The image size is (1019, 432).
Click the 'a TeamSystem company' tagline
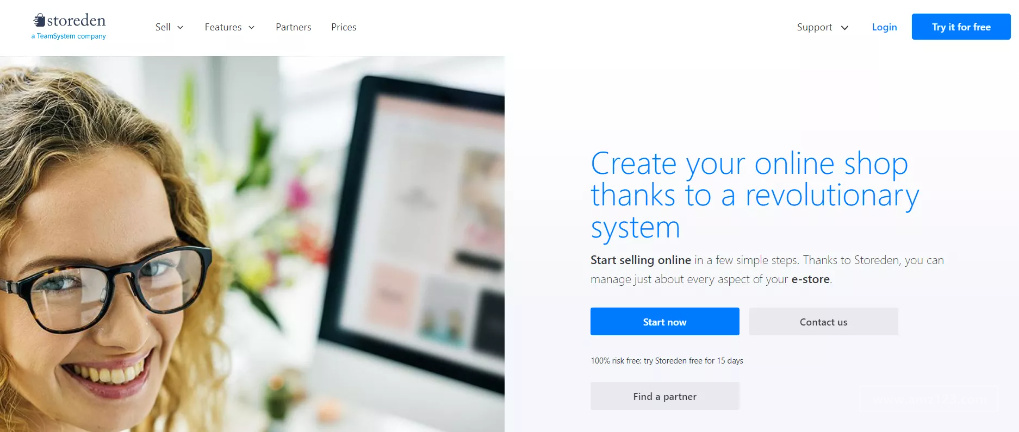(x=68, y=36)
